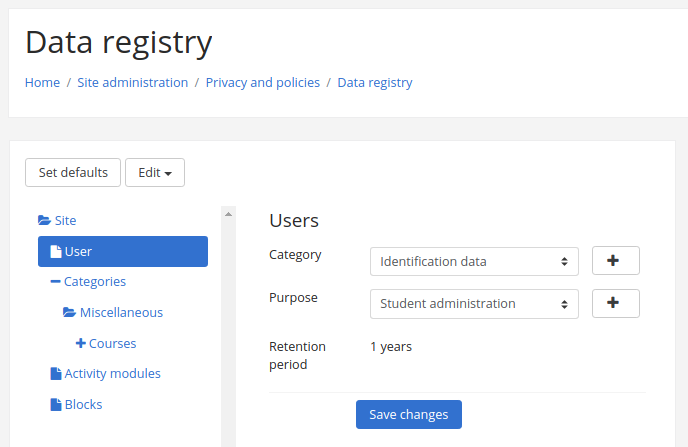The image size is (688, 447).
Task: Open Privacy and policies breadcrumb link
Action: pos(262,83)
